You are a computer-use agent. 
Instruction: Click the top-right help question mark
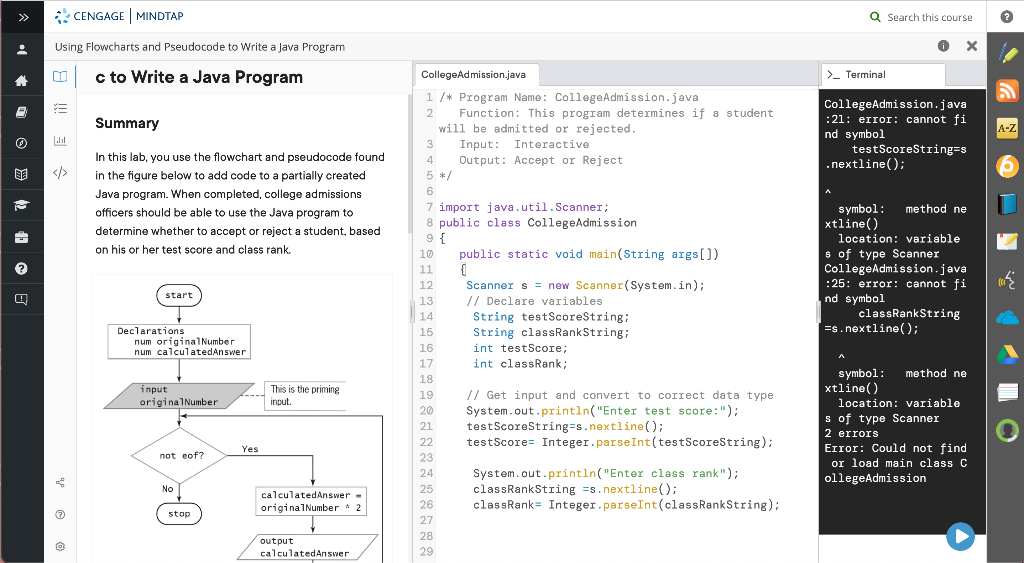click(x=1006, y=17)
